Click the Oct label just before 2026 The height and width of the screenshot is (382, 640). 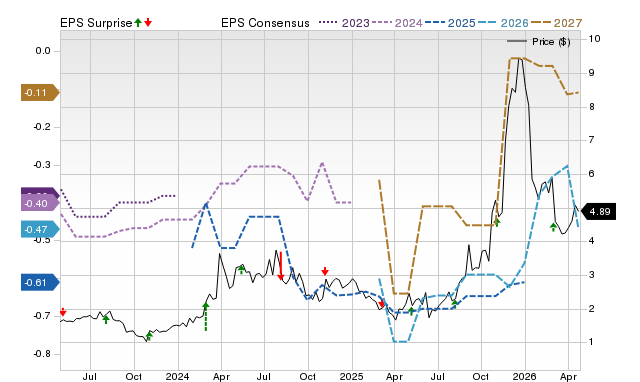(481, 376)
